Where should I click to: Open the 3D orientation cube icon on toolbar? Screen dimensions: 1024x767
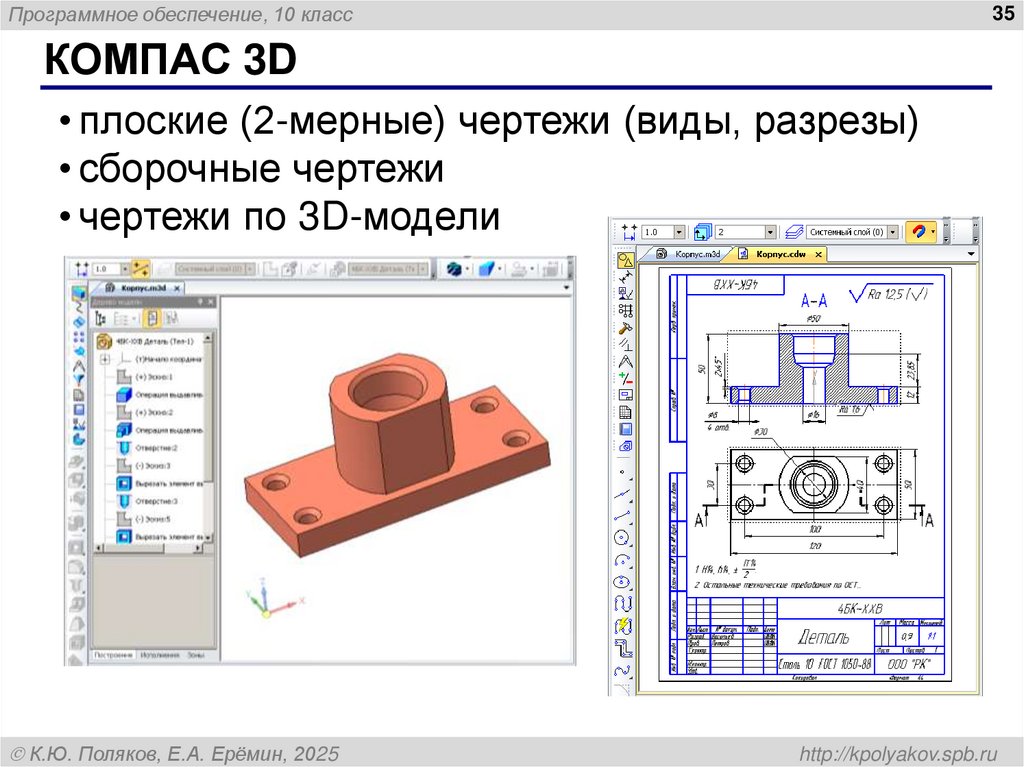point(453,268)
